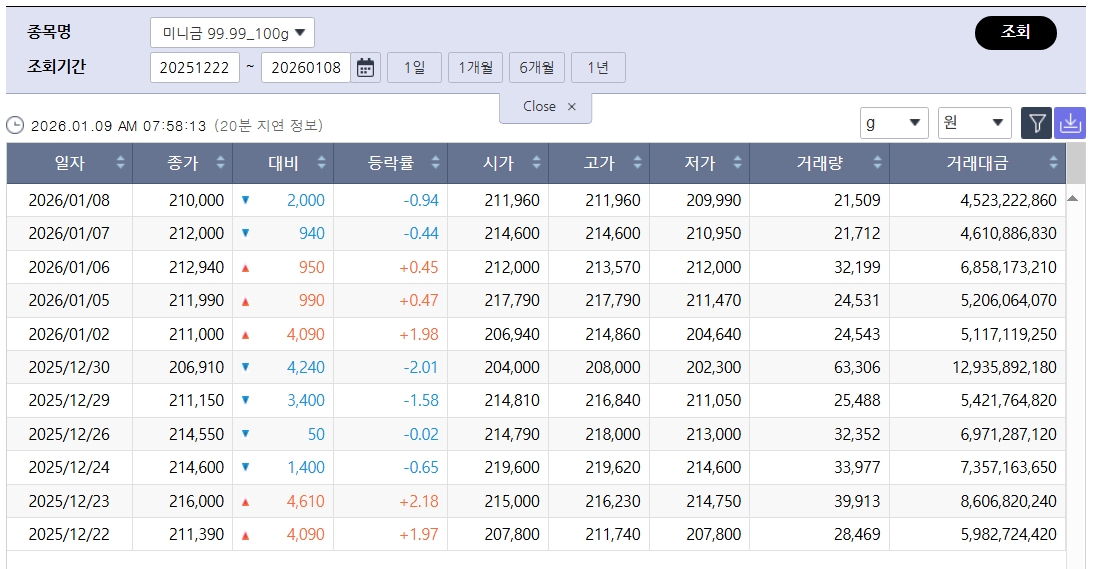The height and width of the screenshot is (569, 1097).
Task: Sort by 종가 column arrows
Action: tap(221, 163)
